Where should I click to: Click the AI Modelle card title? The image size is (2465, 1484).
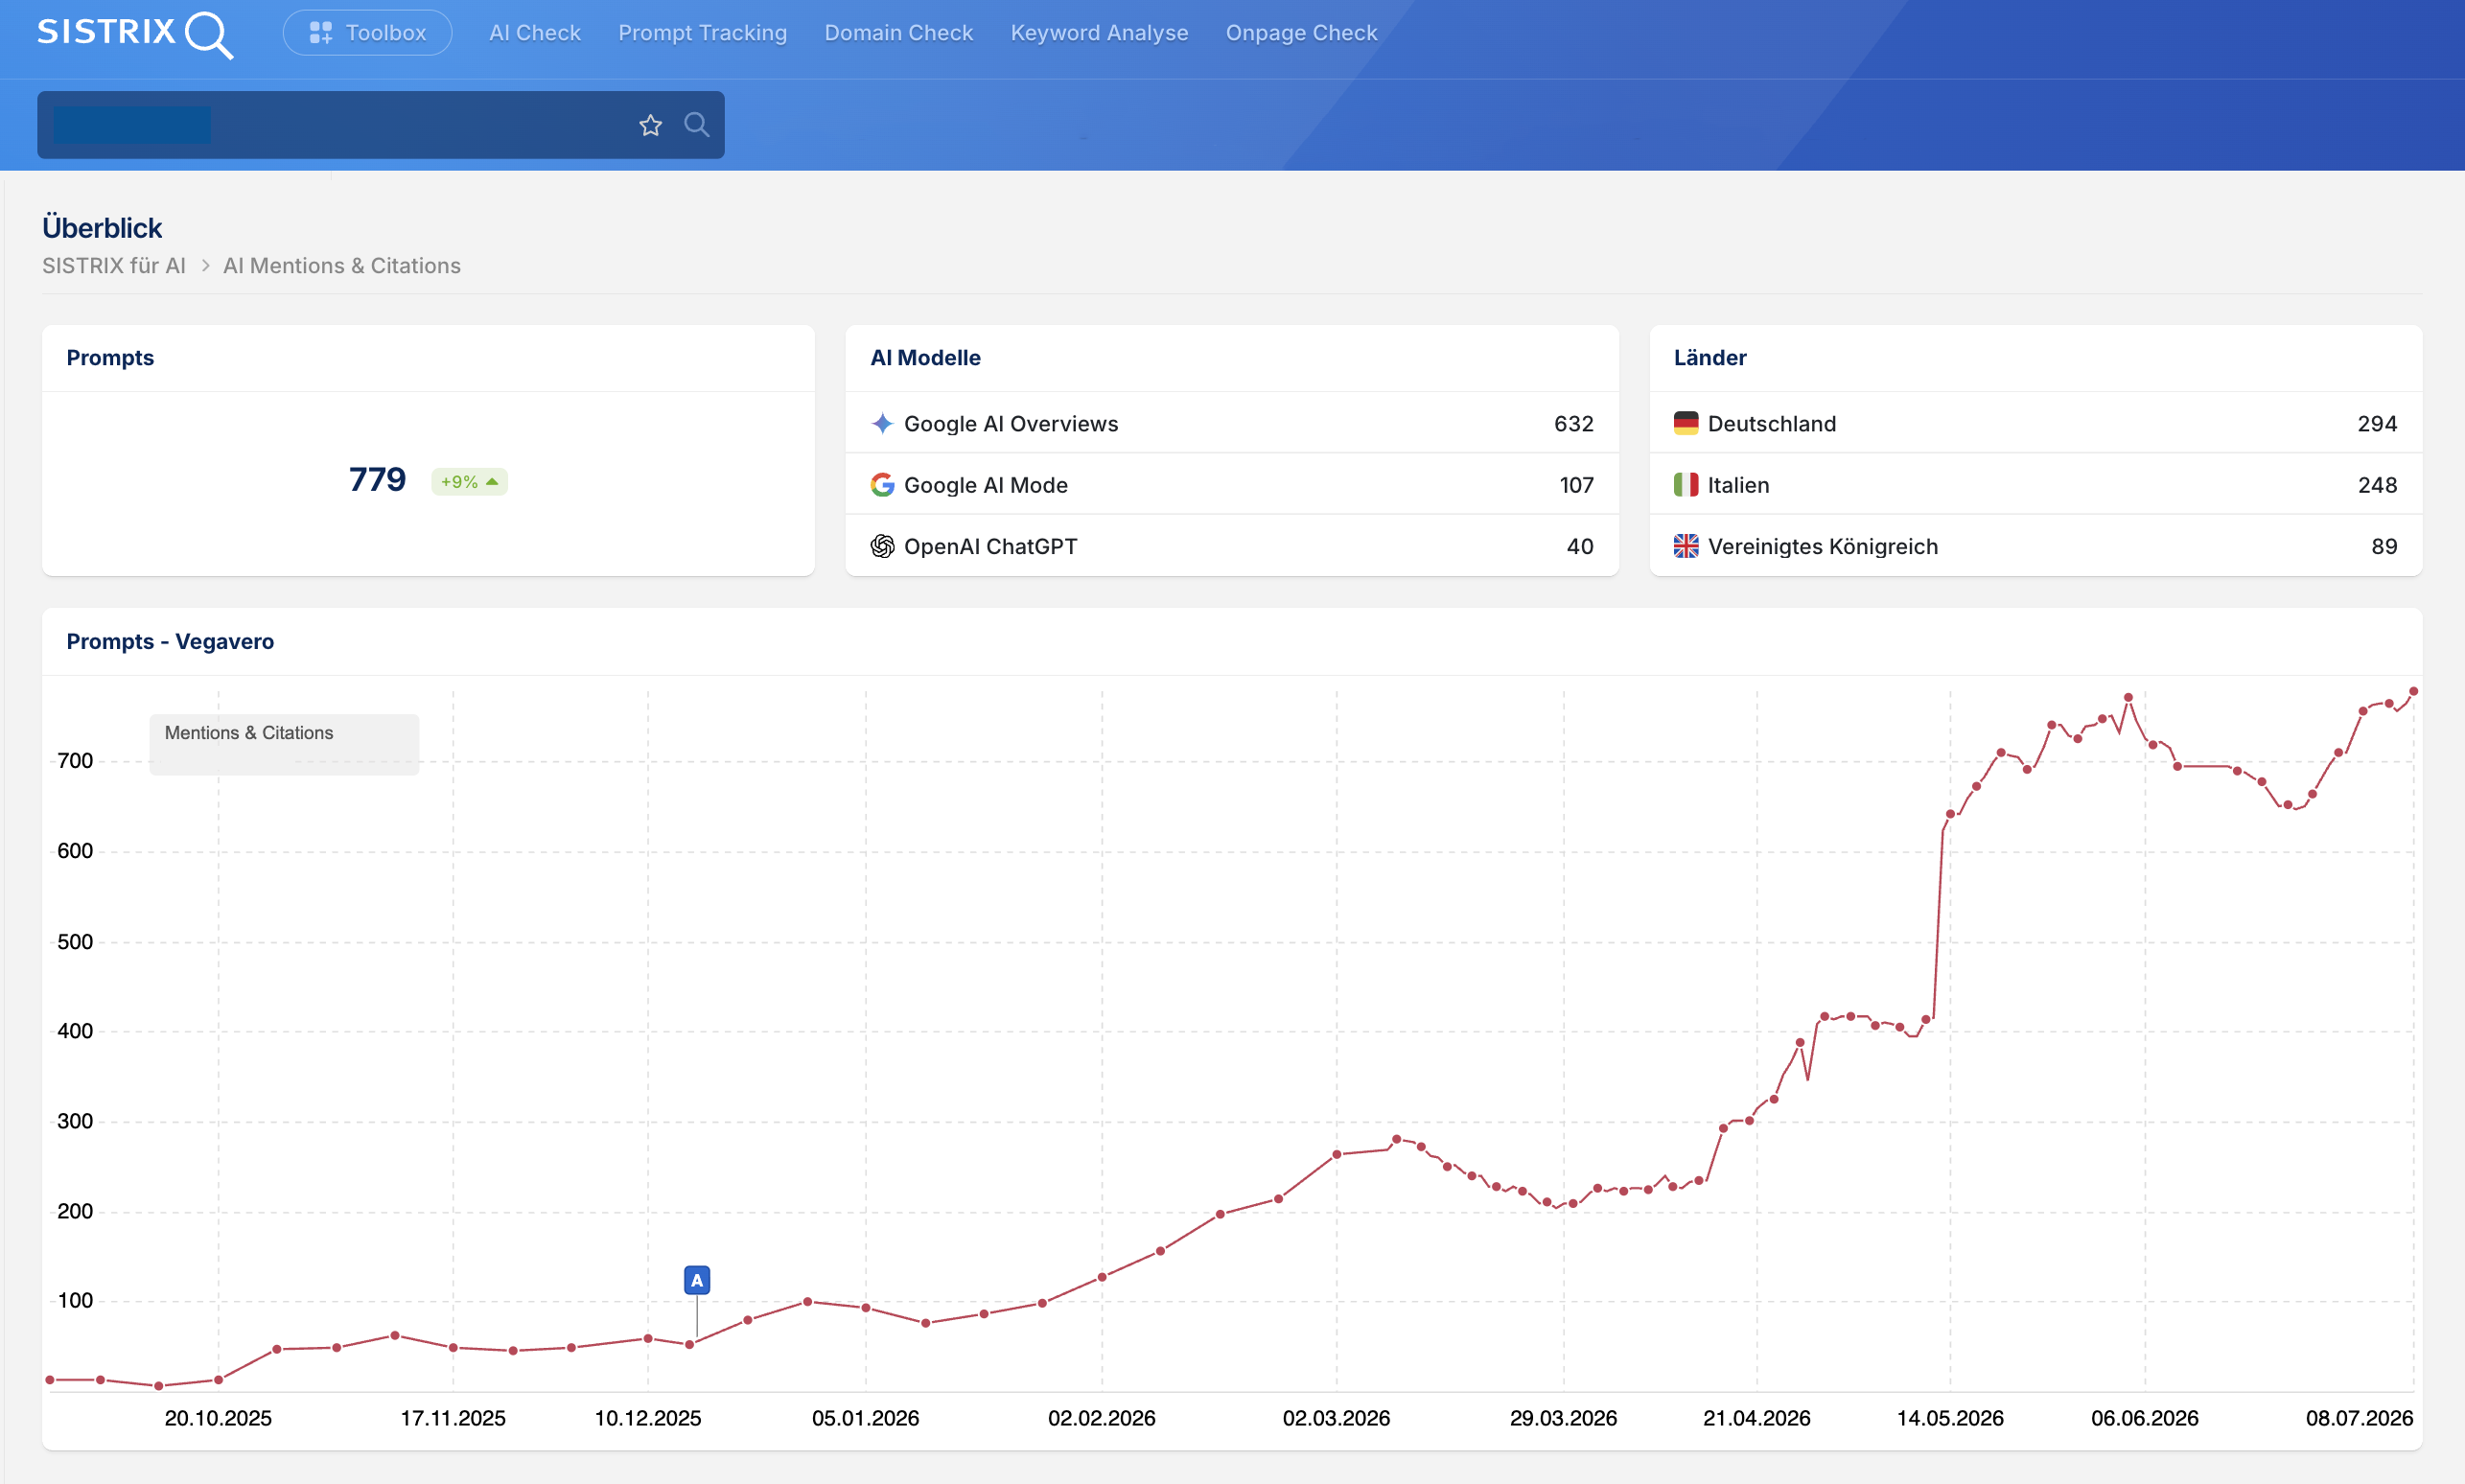tap(925, 358)
